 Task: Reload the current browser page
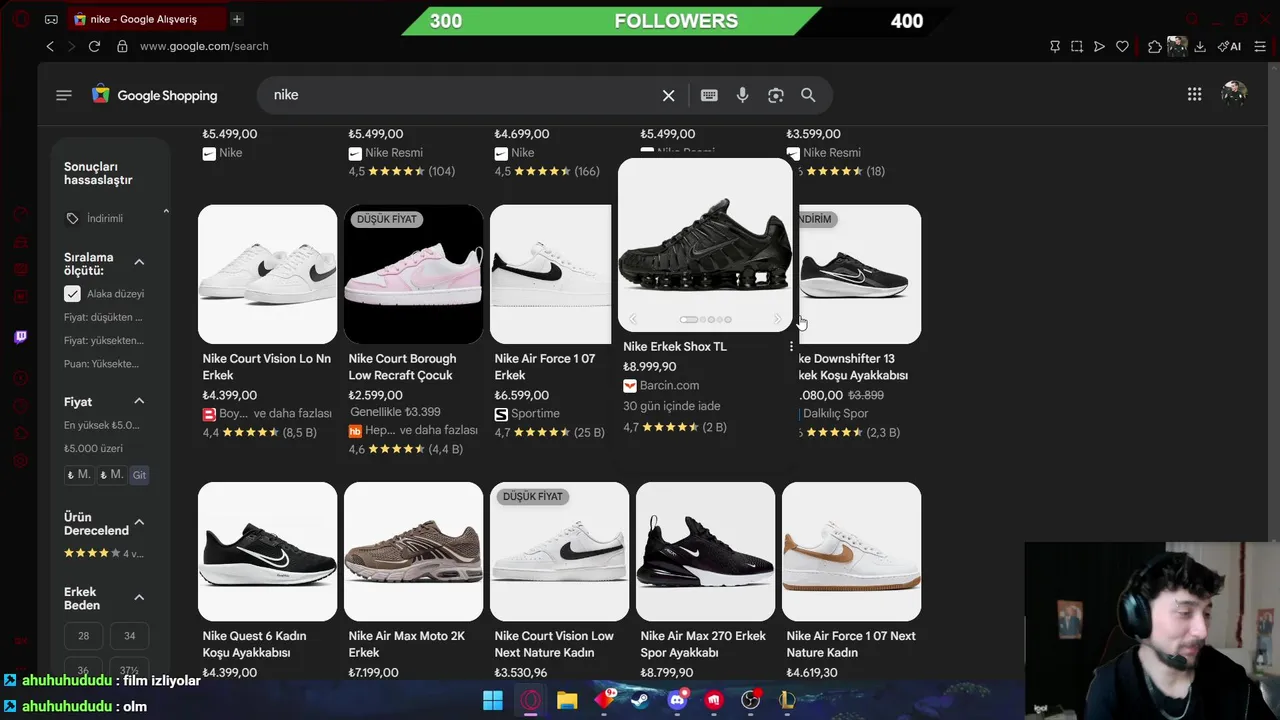click(x=94, y=46)
